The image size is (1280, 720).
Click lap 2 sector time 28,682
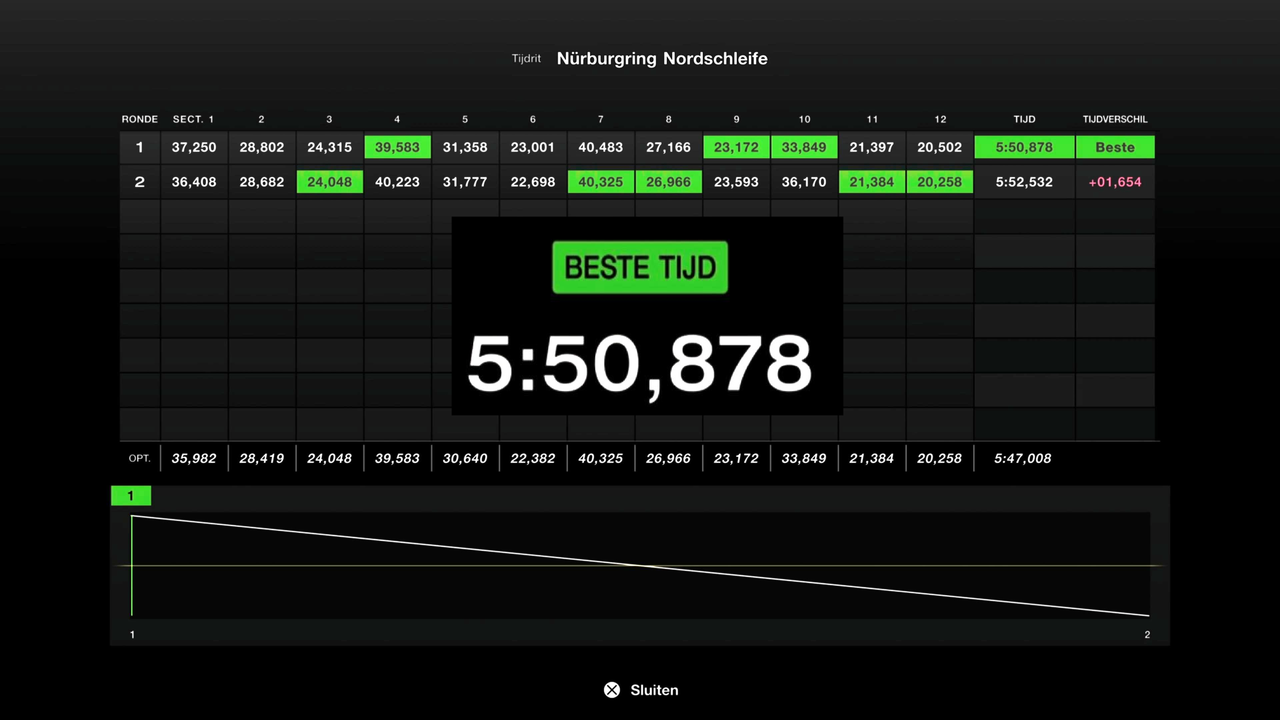(262, 182)
